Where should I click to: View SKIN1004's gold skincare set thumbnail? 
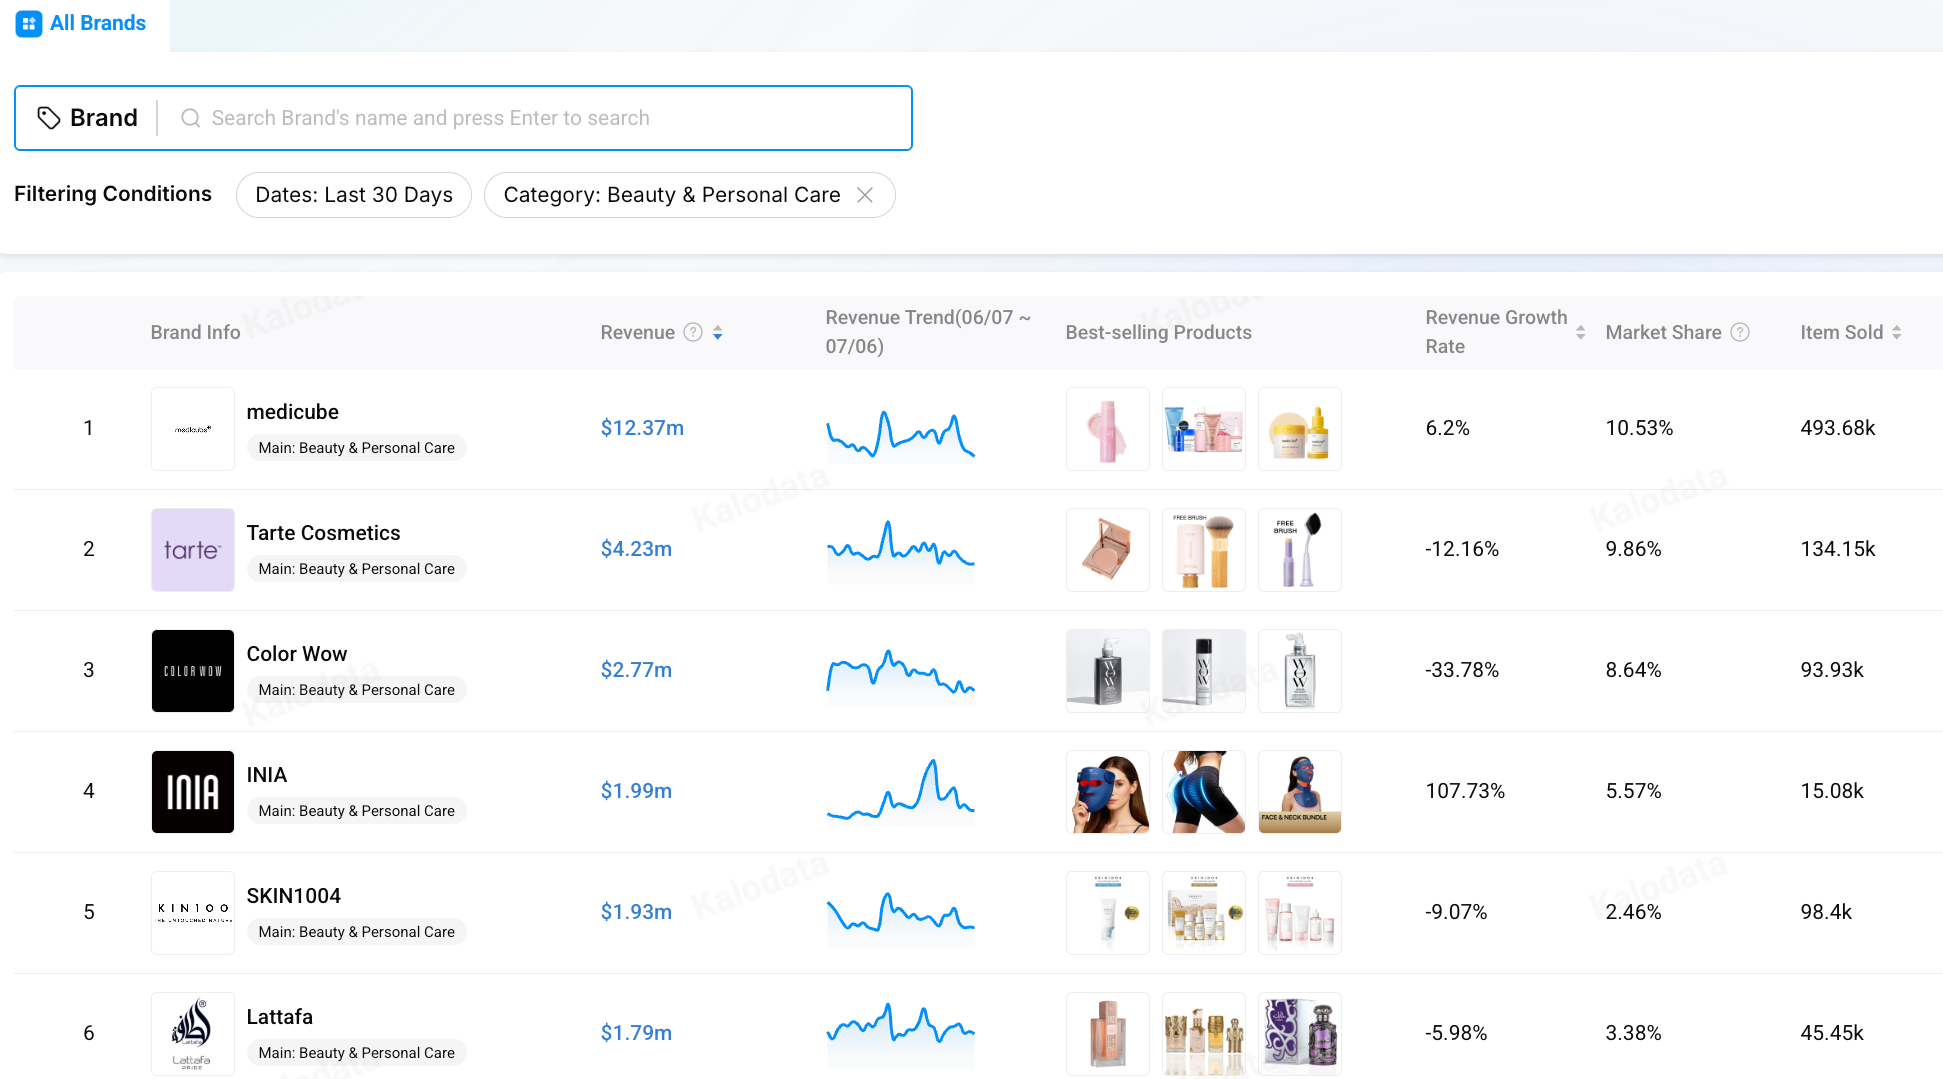pos(1204,913)
